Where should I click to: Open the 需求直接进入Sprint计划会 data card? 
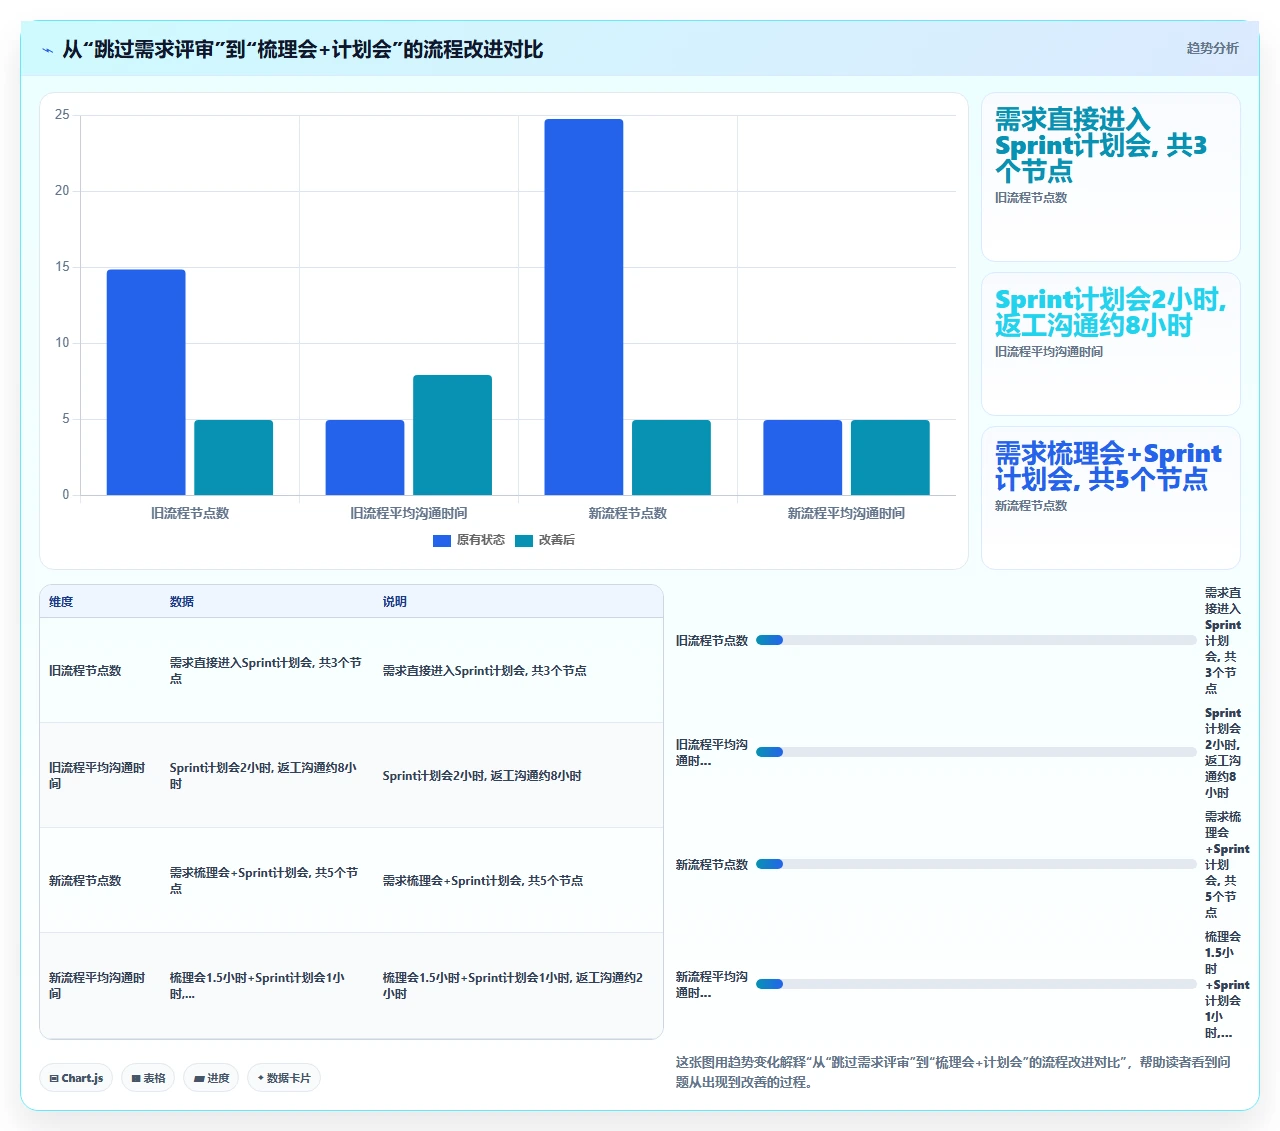[x=1111, y=177]
